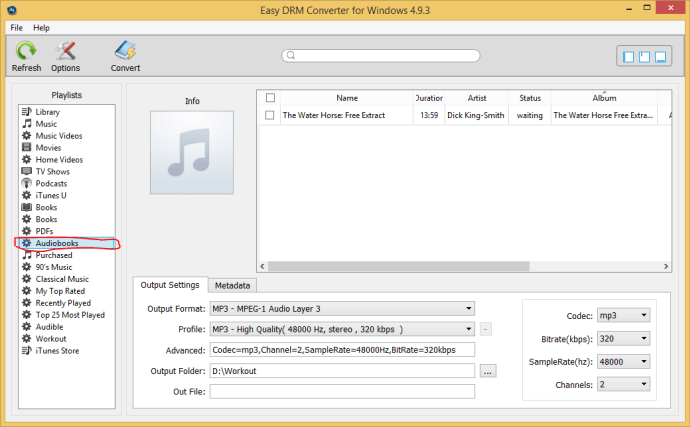The width and height of the screenshot is (690, 427).
Task: Click the track list scroll right arrow
Action: [x=666, y=266]
